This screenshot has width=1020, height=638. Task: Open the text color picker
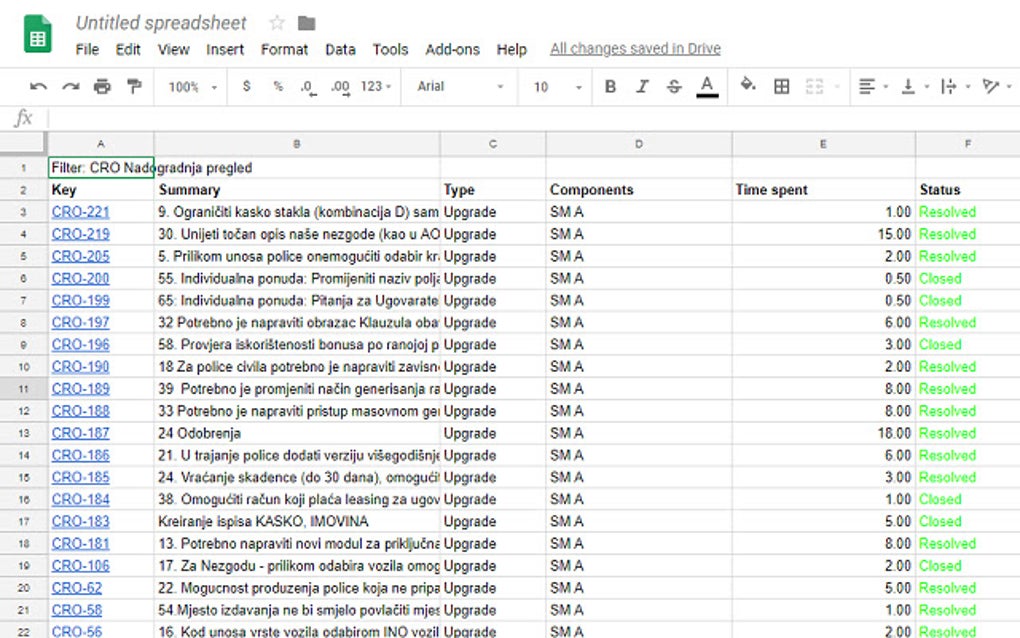705,87
